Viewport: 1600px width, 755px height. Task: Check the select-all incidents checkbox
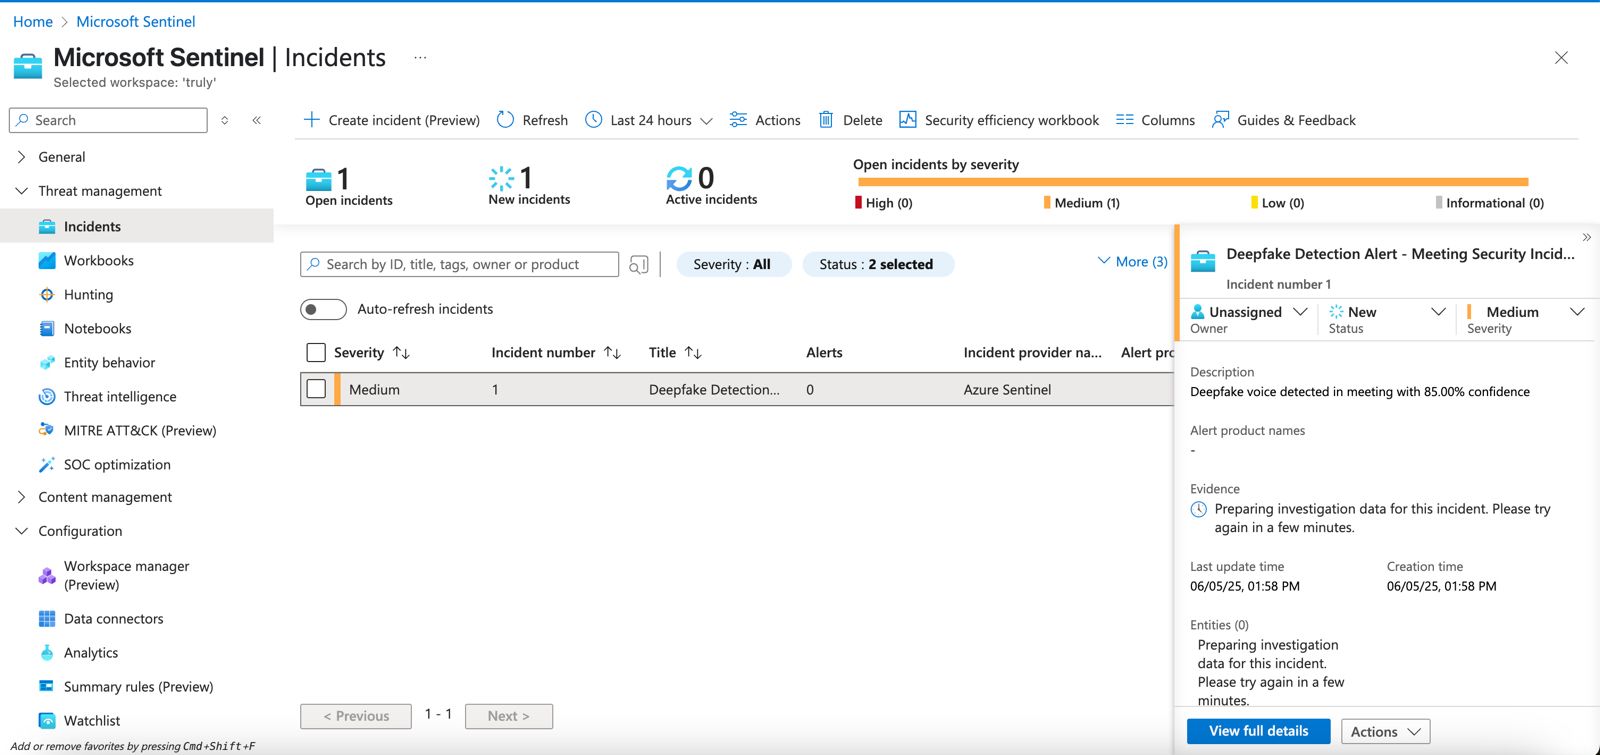[316, 353]
